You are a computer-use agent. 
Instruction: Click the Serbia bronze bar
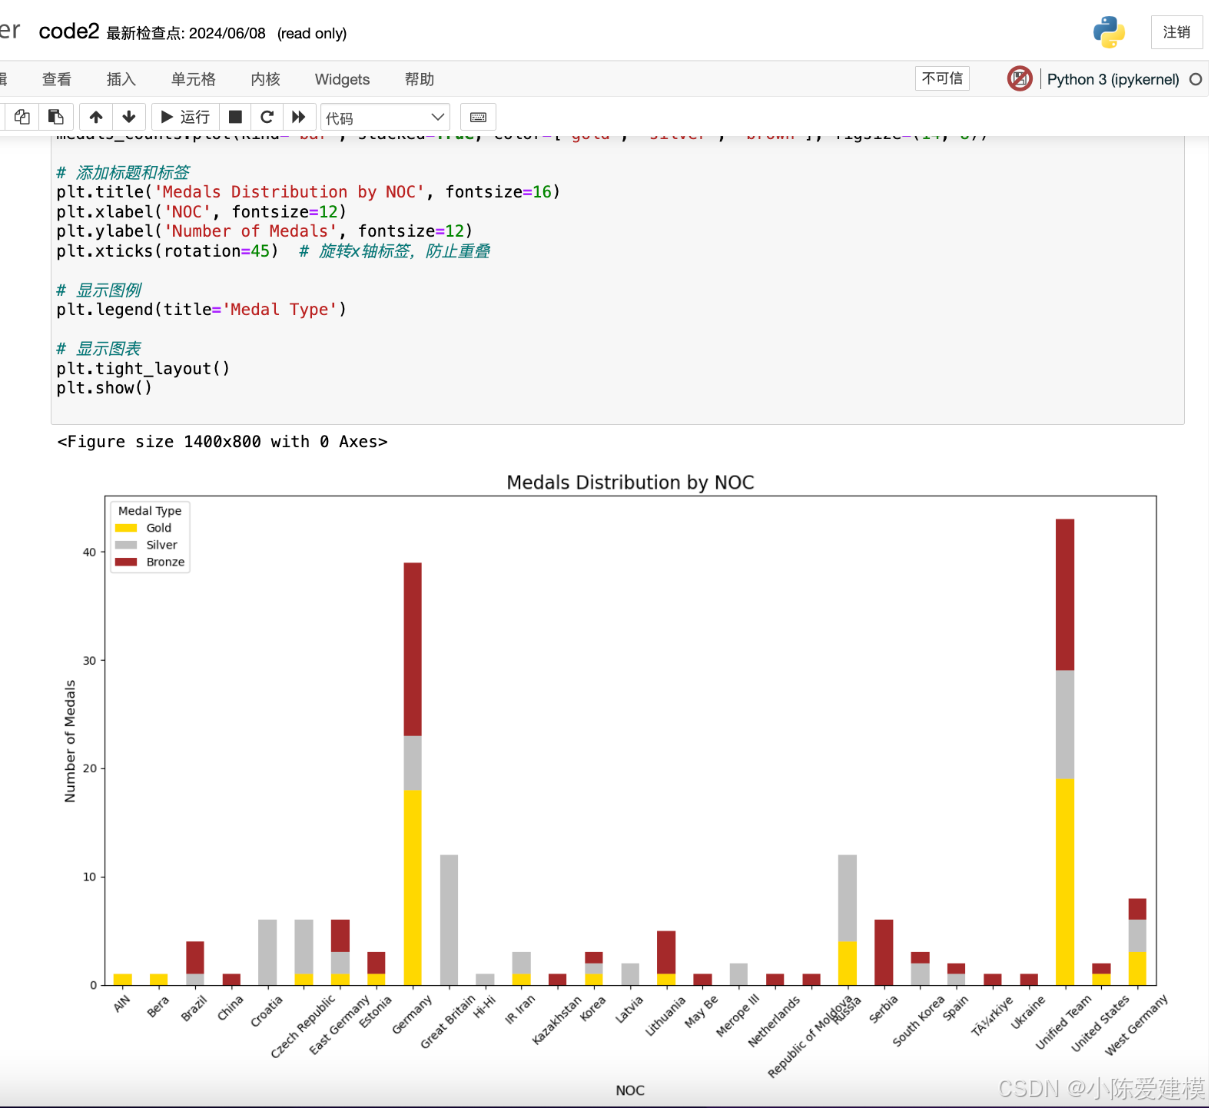[883, 952]
